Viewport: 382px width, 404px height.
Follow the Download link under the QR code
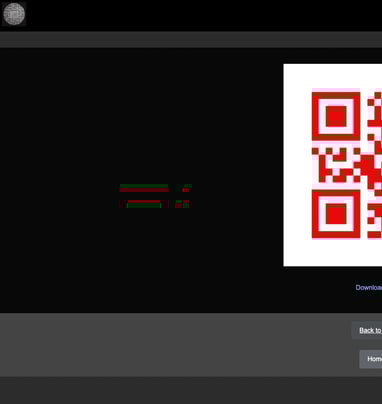[369, 287]
